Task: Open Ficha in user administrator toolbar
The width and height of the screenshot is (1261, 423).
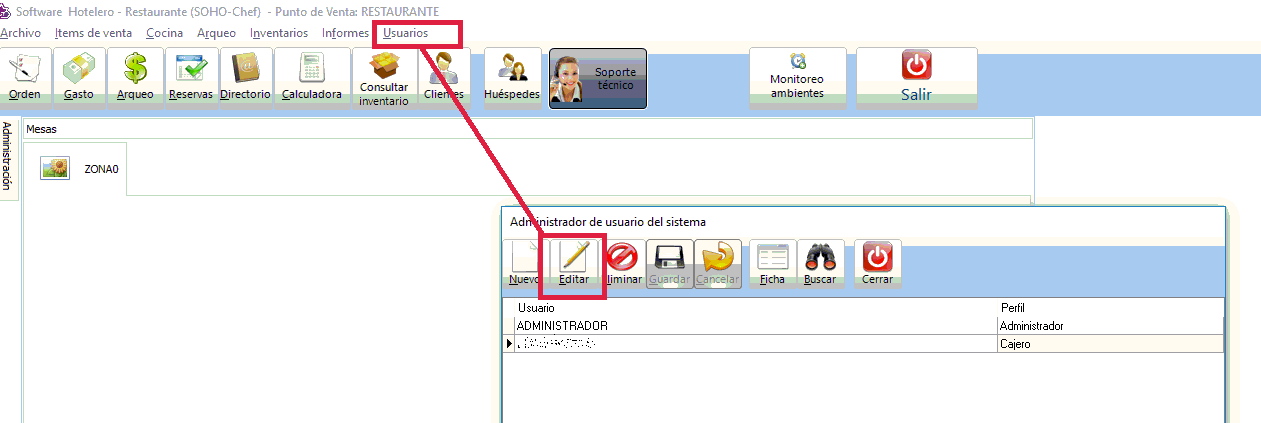Action: [772, 264]
